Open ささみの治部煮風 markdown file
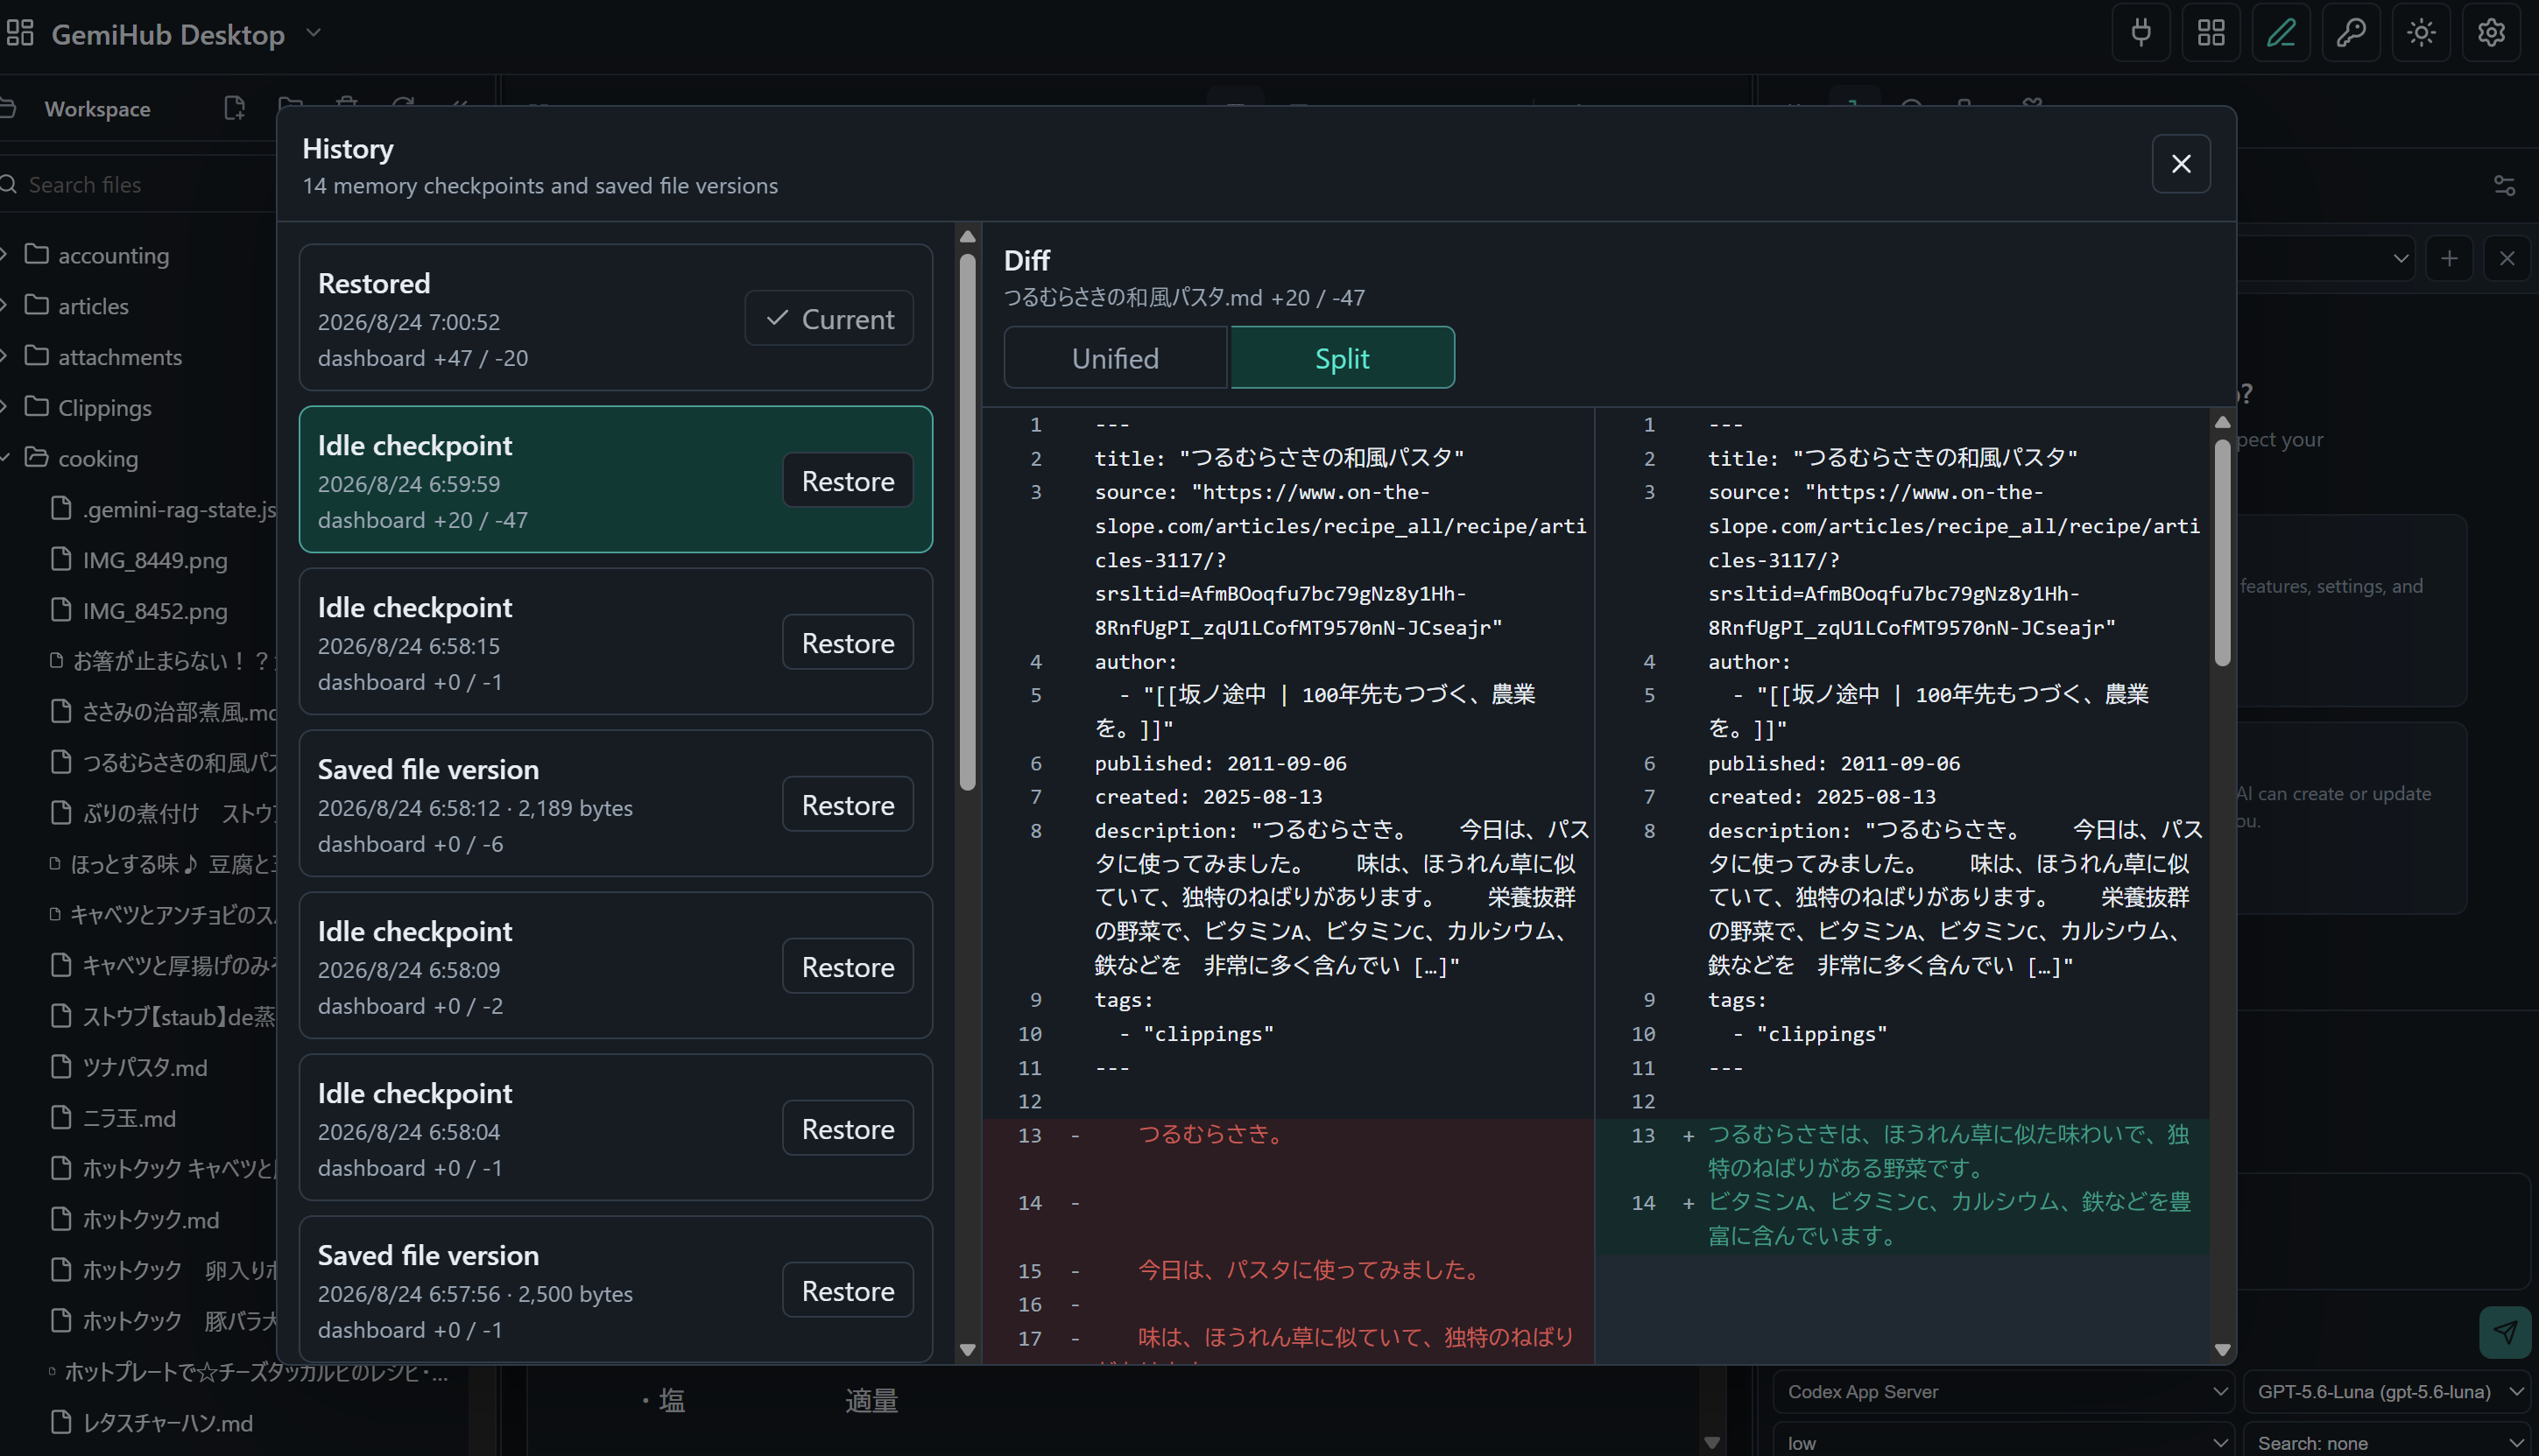Viewport: 2539px width, 1456px height. tap(165, 712)
